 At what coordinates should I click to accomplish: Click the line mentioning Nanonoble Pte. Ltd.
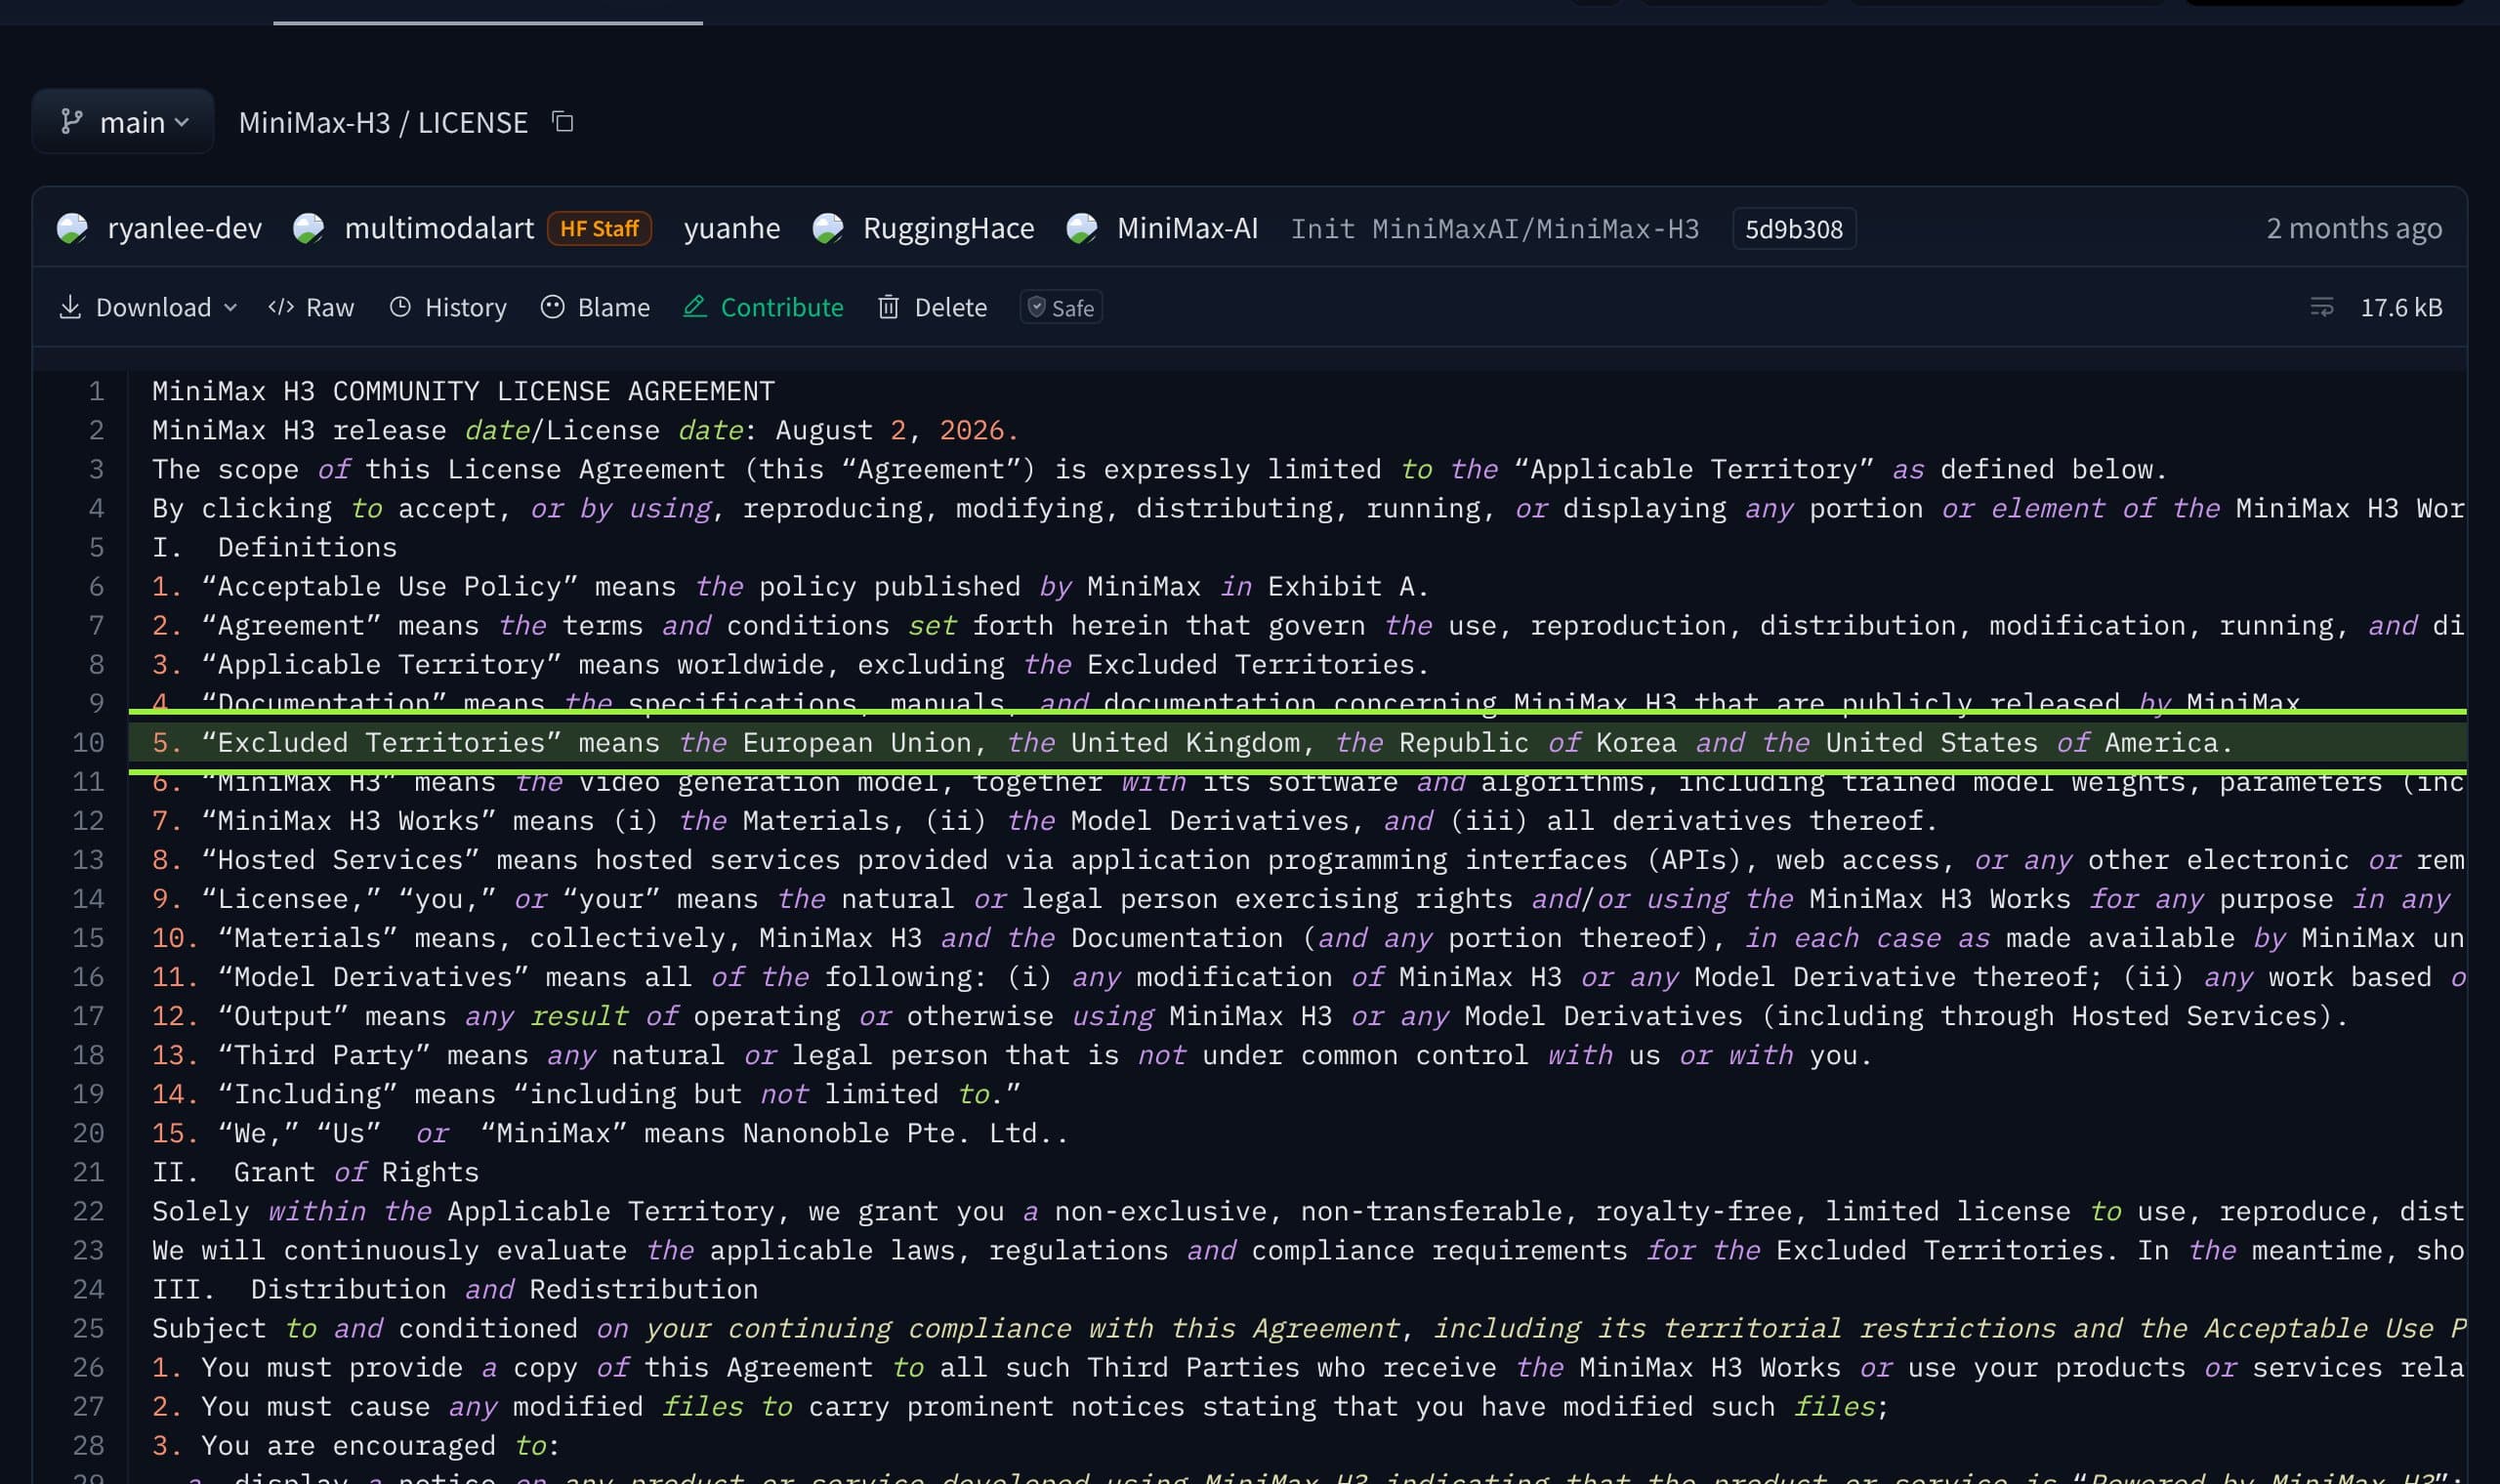[x=610, y=1133]
